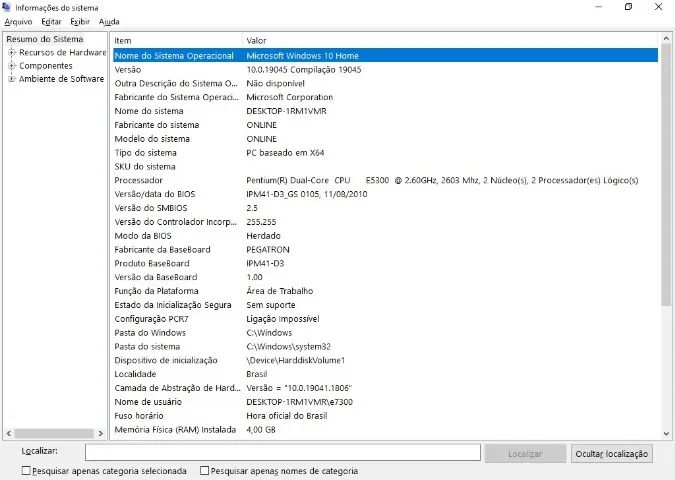The image size is (675, 480).
Task: Select the Versão do SMBIOS row
Action: pos(385,208)
